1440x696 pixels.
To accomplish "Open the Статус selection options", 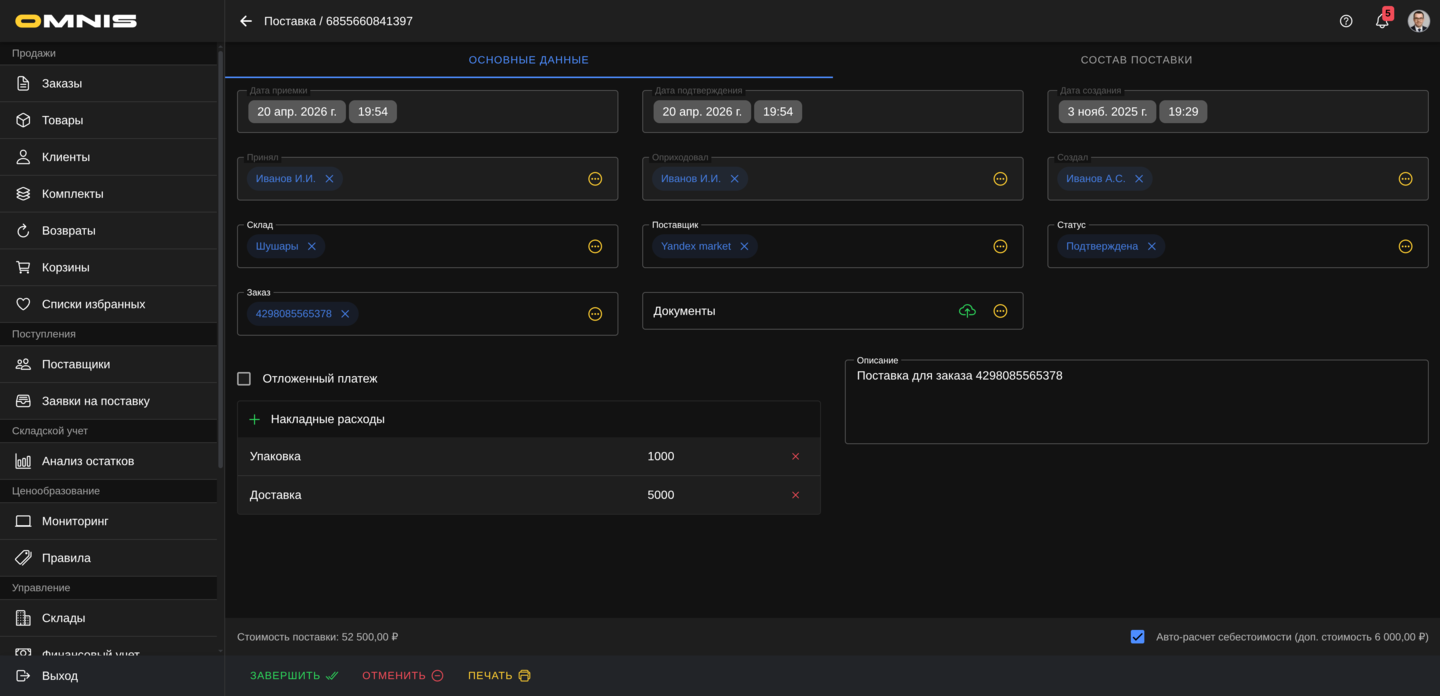I will 1405,247.
